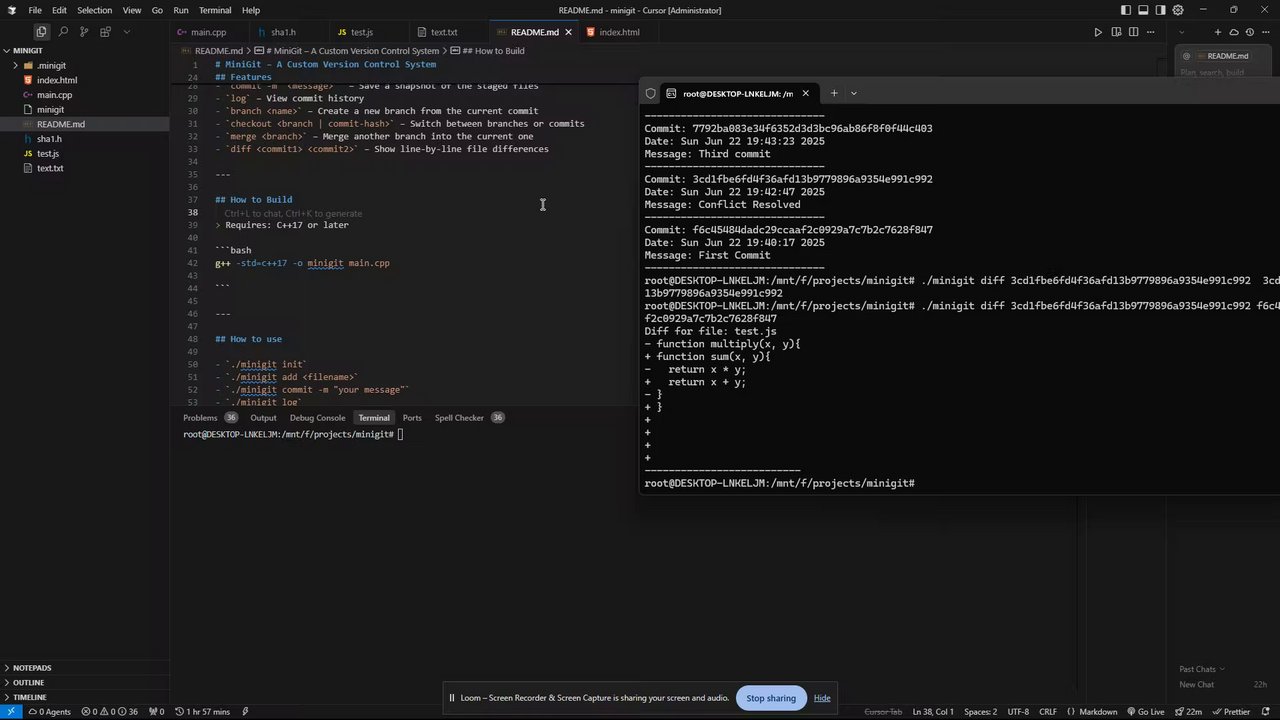Switch to the Spell Checker tab

459,418
